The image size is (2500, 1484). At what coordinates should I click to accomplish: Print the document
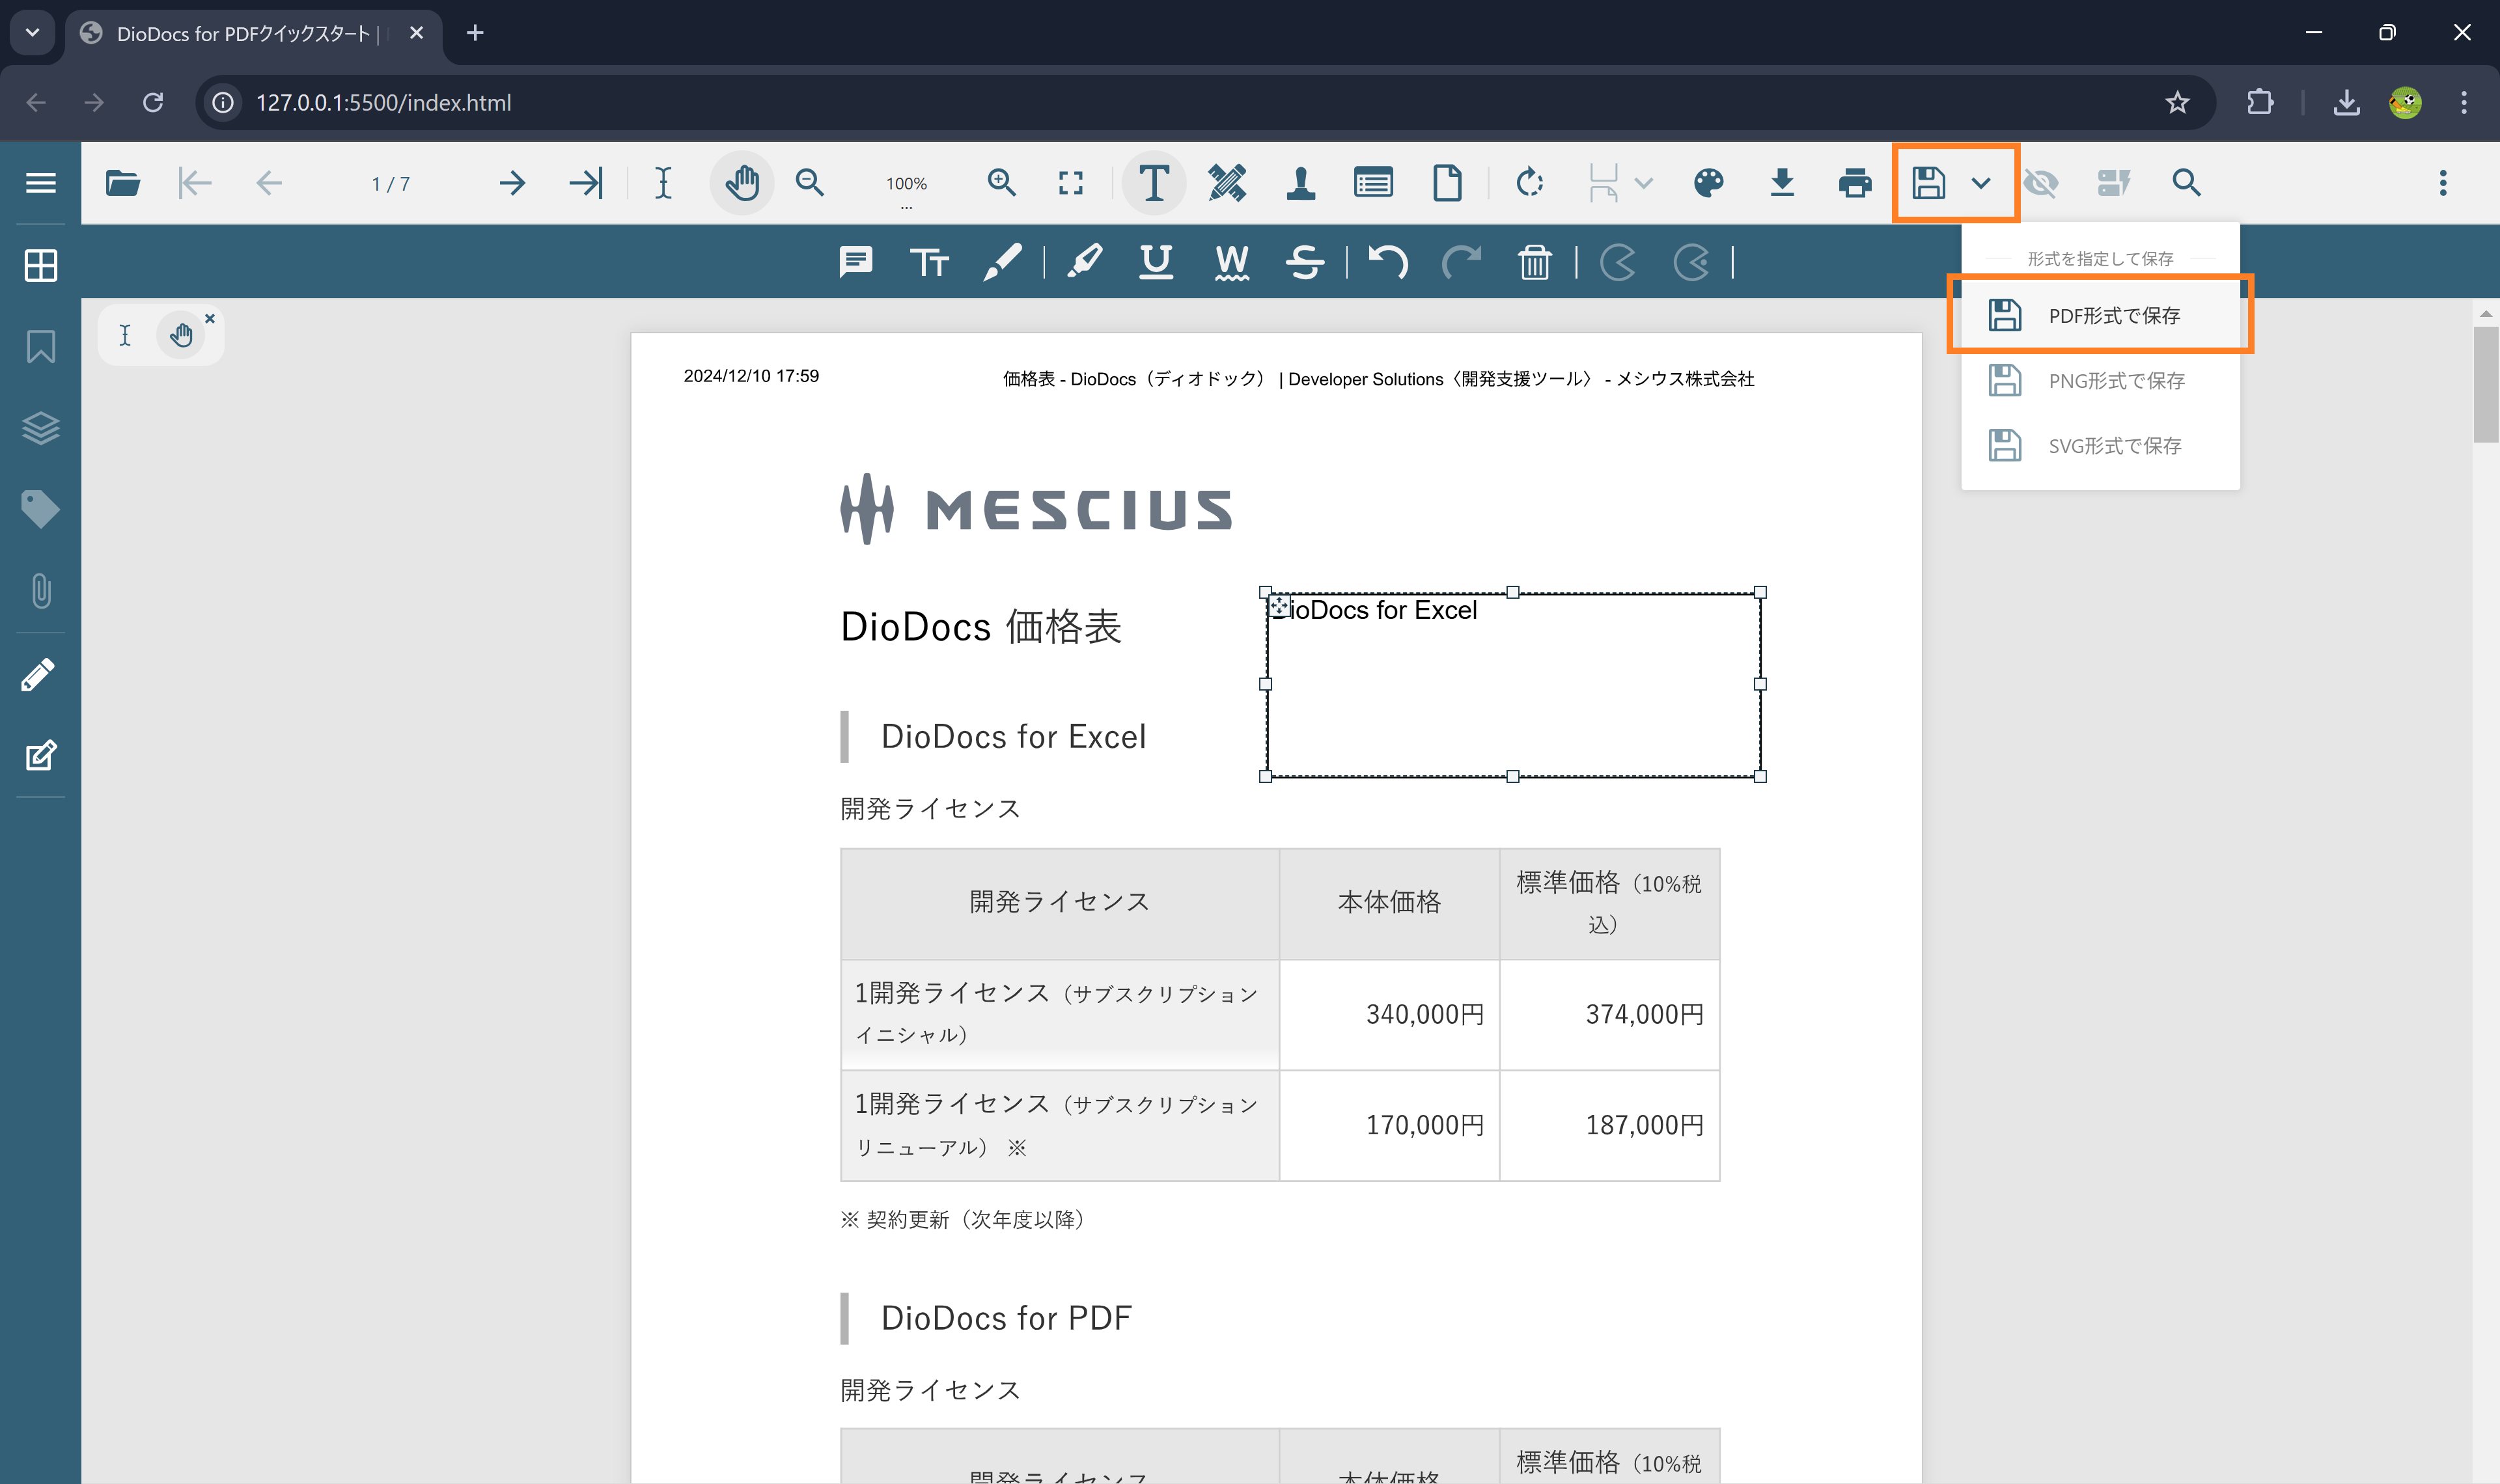(1855, 183)
